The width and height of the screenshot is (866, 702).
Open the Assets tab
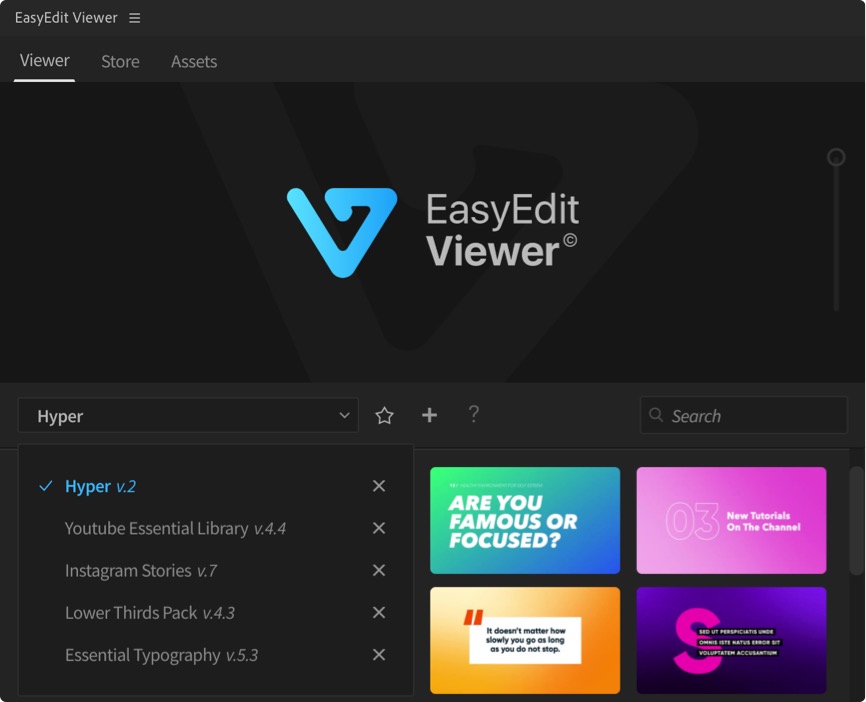194,62
